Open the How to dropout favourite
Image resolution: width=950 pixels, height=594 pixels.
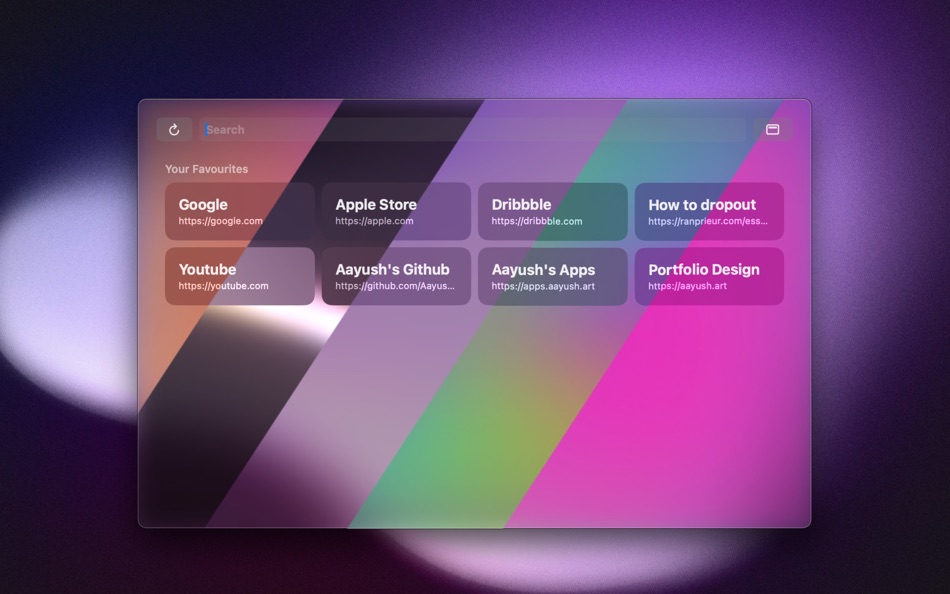[709, 212]
